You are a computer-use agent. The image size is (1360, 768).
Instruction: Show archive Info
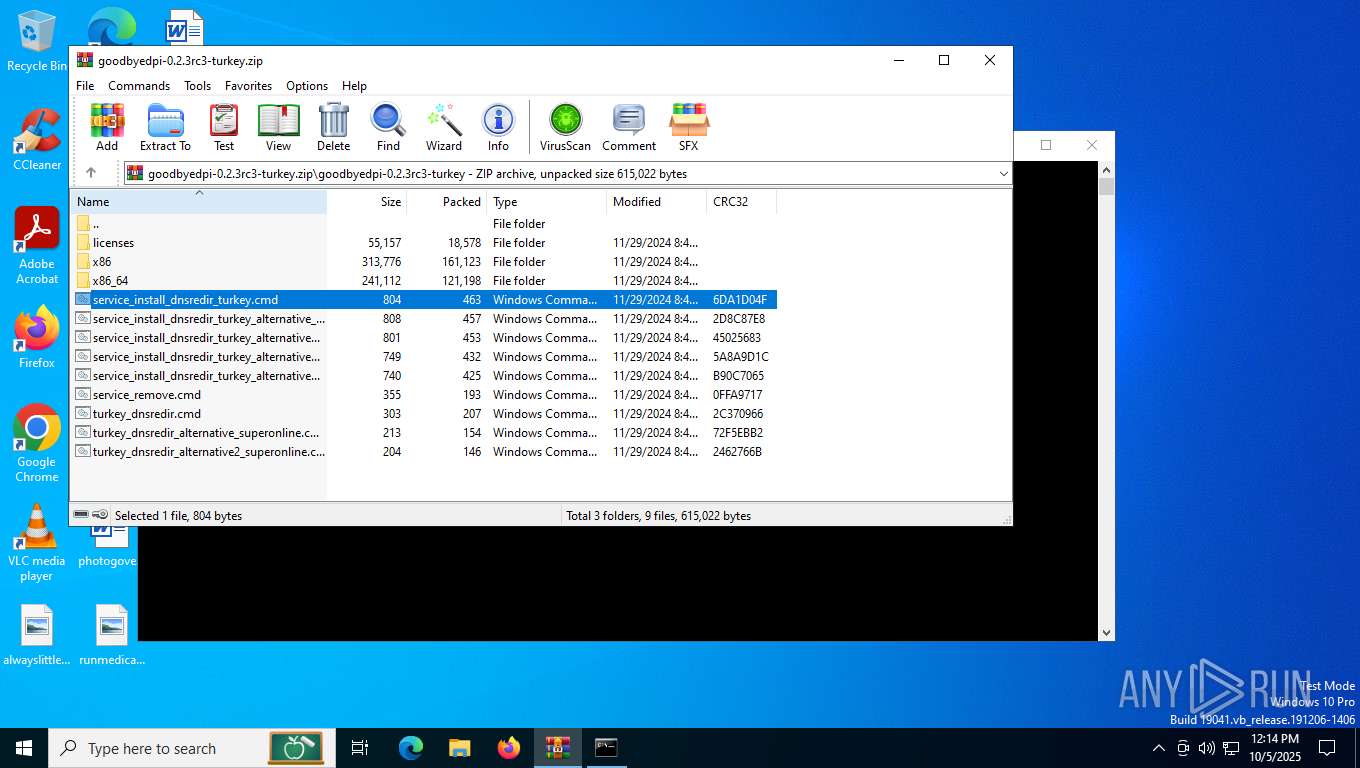click(x=498, y=127)
